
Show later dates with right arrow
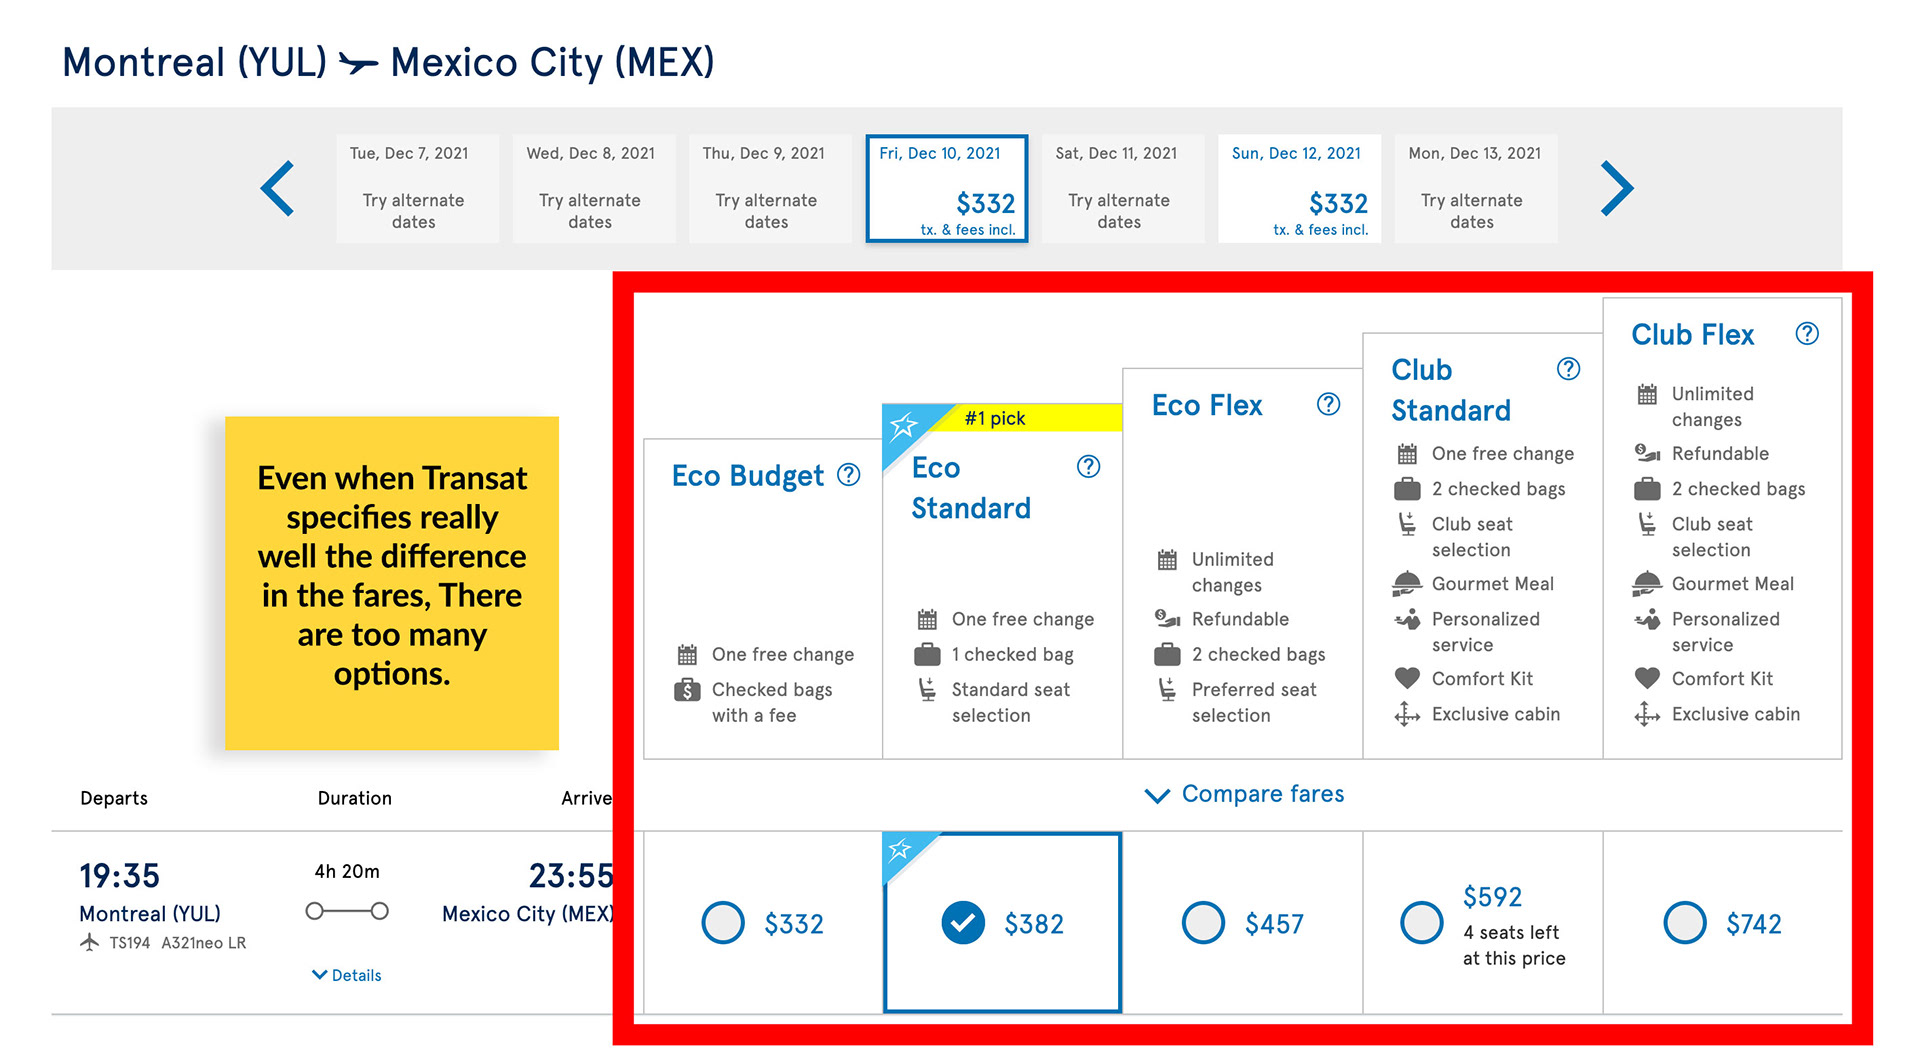tap(1616, 188)
